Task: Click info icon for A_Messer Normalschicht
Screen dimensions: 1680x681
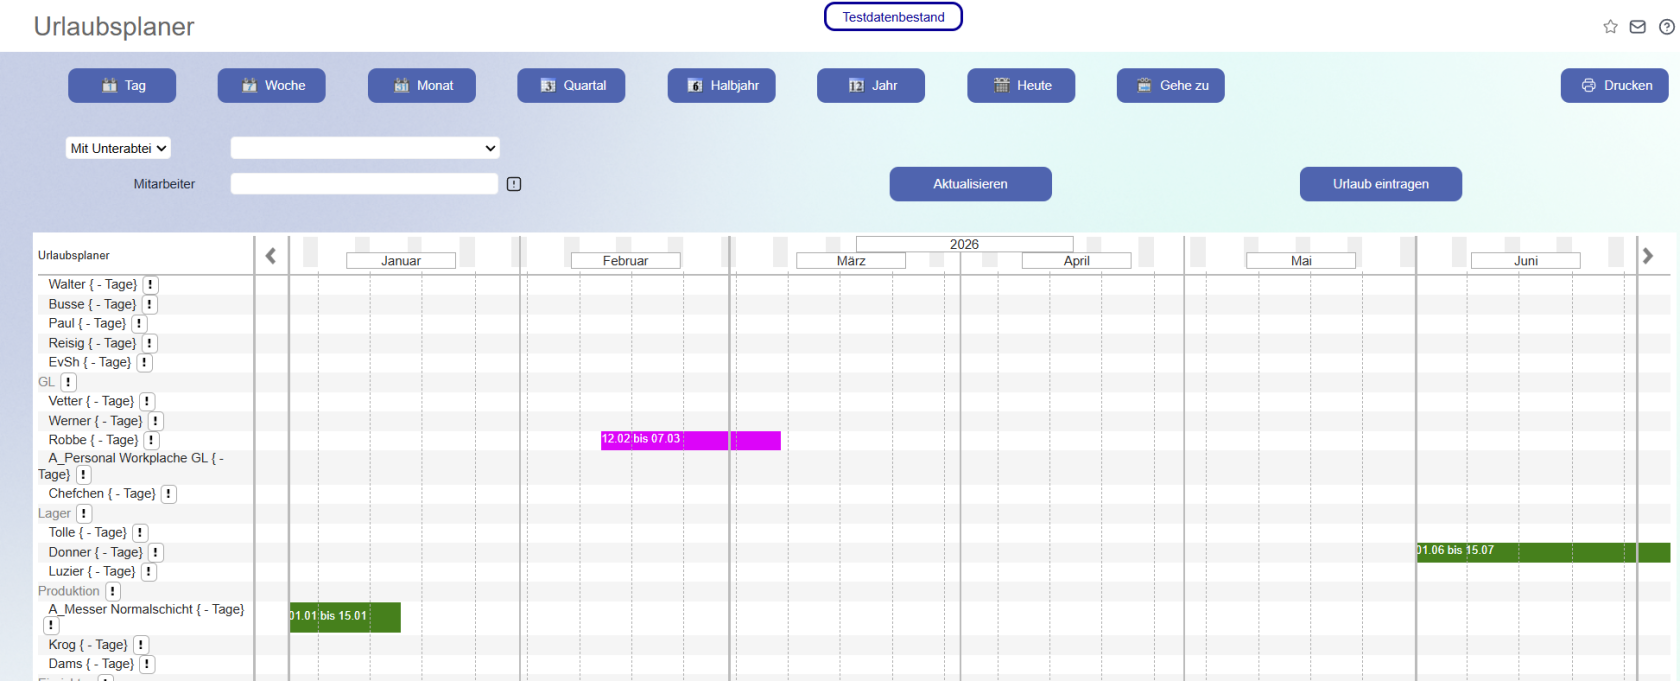Action: pyautogui.click(x=51, y=625)
